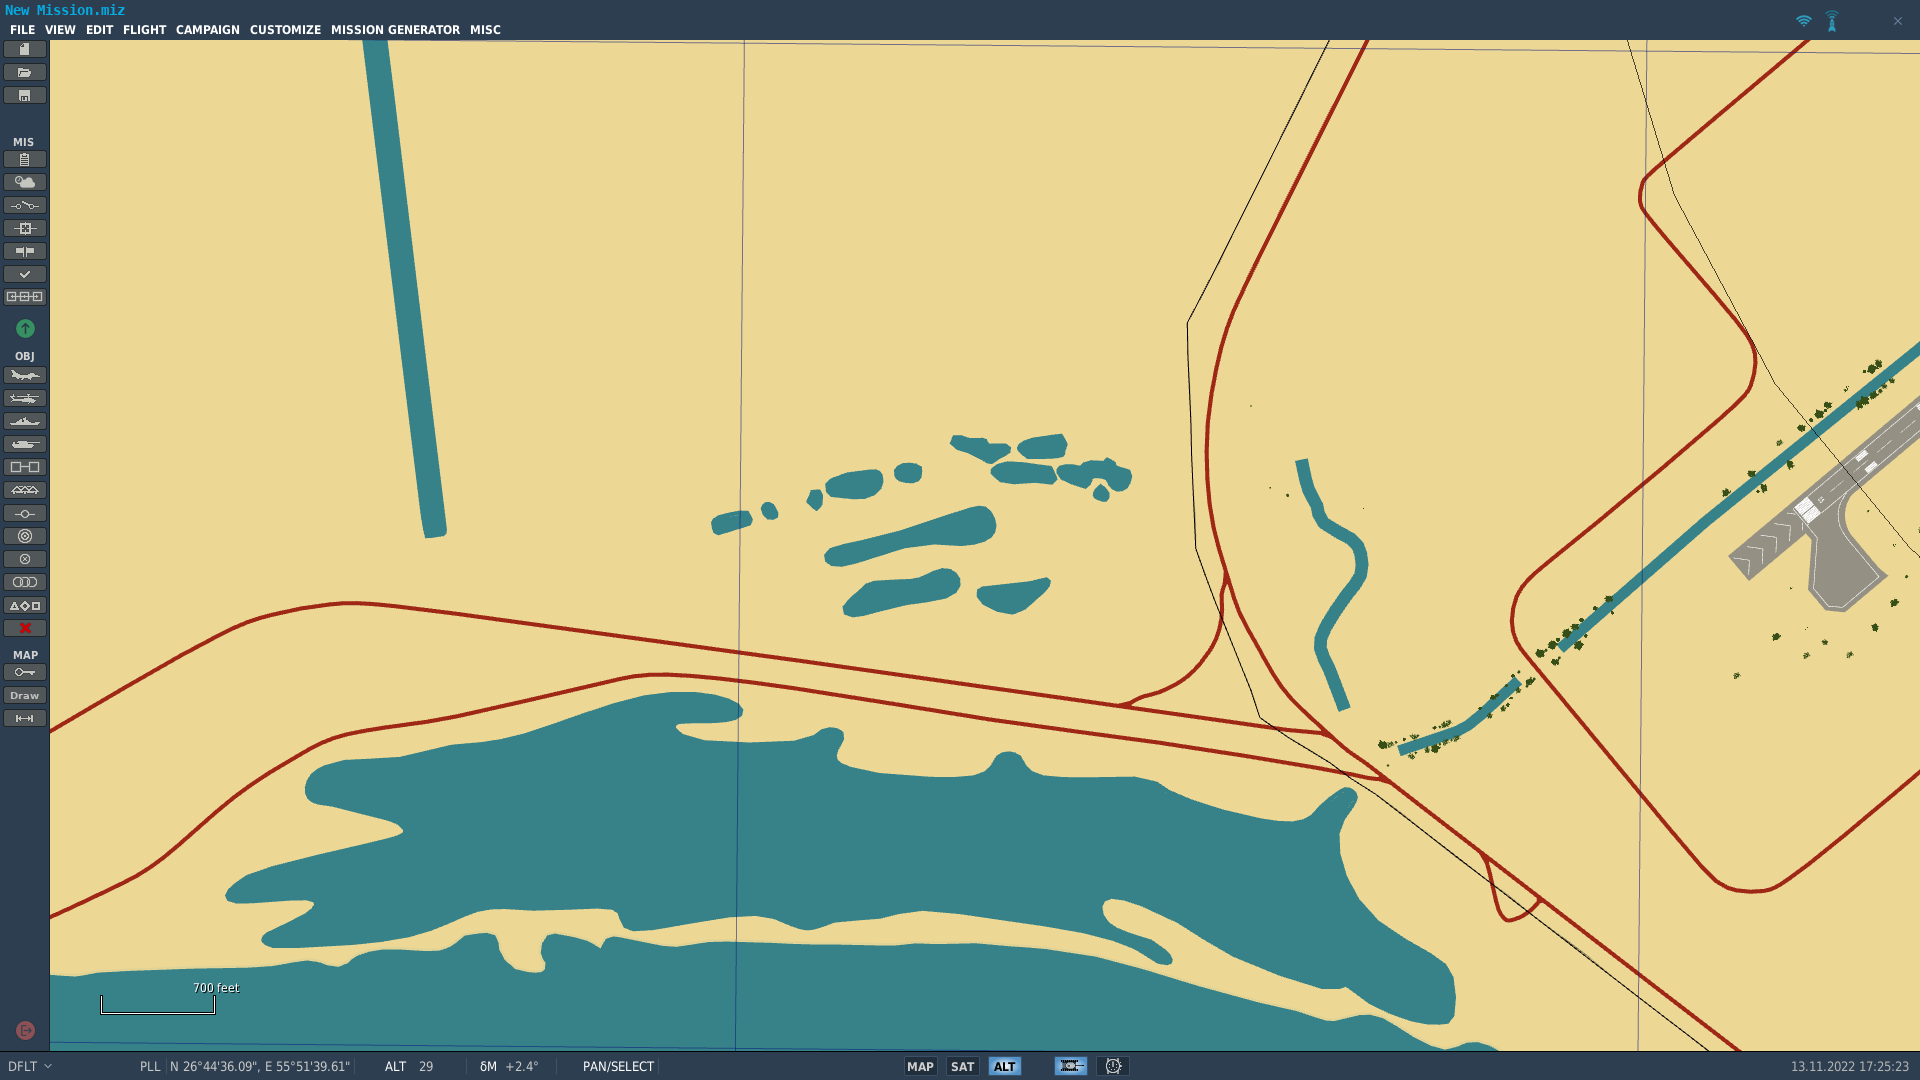Open the EDIT menu
Image resolution: width=1920 pixels, height=1080 pixels.
[x=99, y=30]
